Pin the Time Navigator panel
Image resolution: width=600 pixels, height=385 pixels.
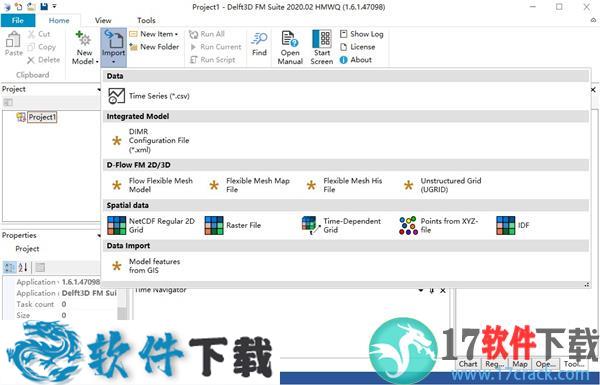click(x=432, y=290)
